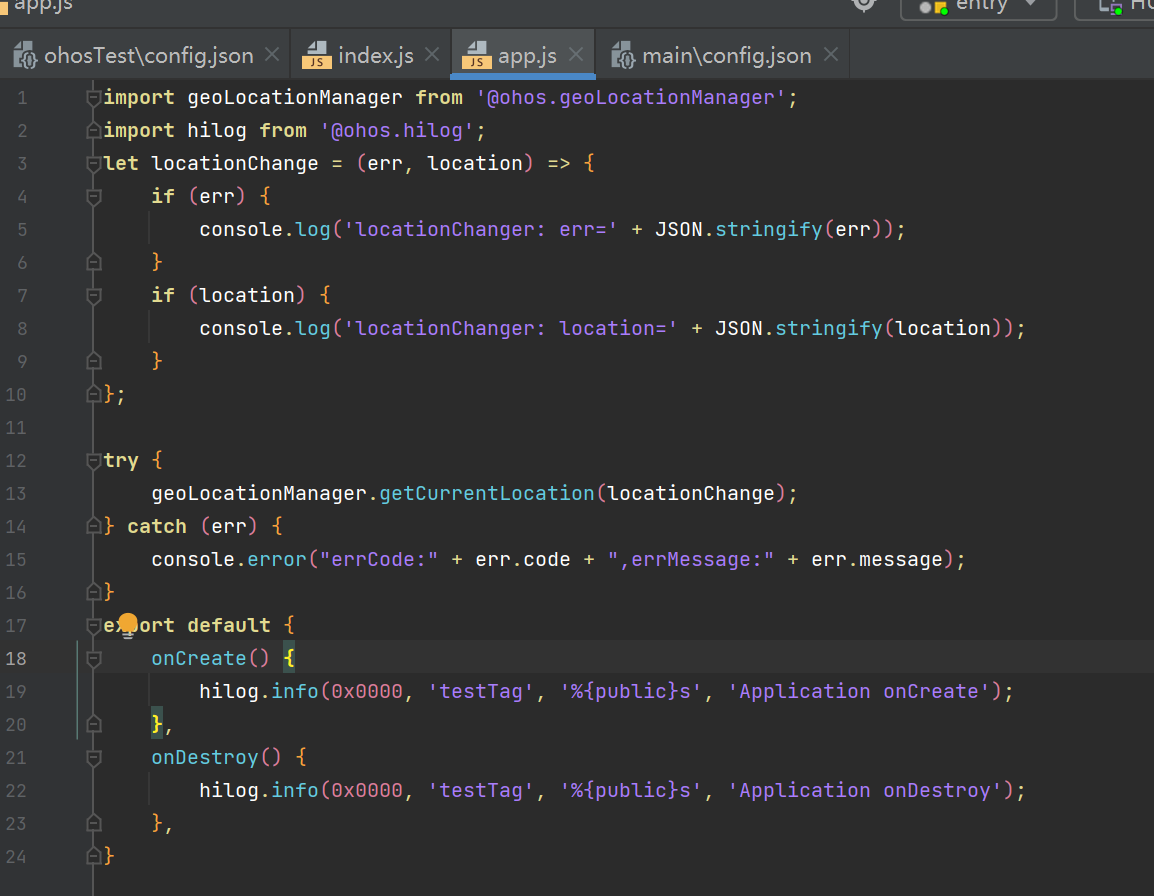Click the yellow lightbulb on the export default line

(128, 624)
